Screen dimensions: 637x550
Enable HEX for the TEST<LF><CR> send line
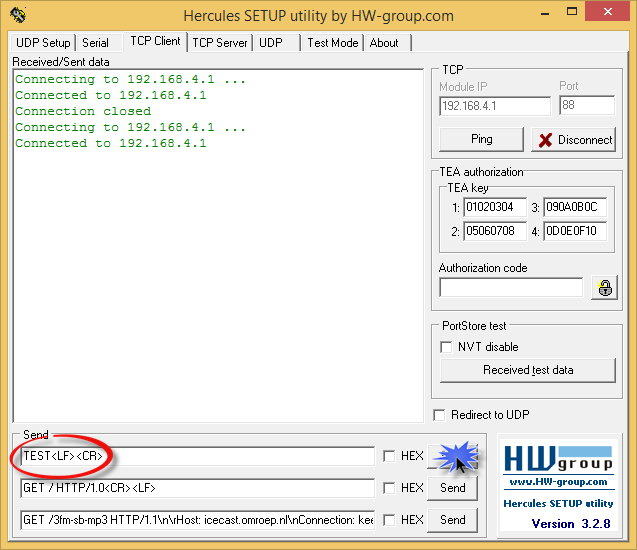pyautogui.click(x=389, y=456)
